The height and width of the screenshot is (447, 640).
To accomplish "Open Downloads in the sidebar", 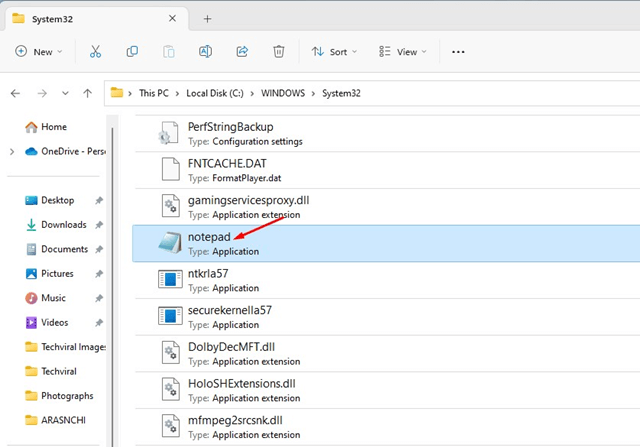I will [x=63, y=225].
